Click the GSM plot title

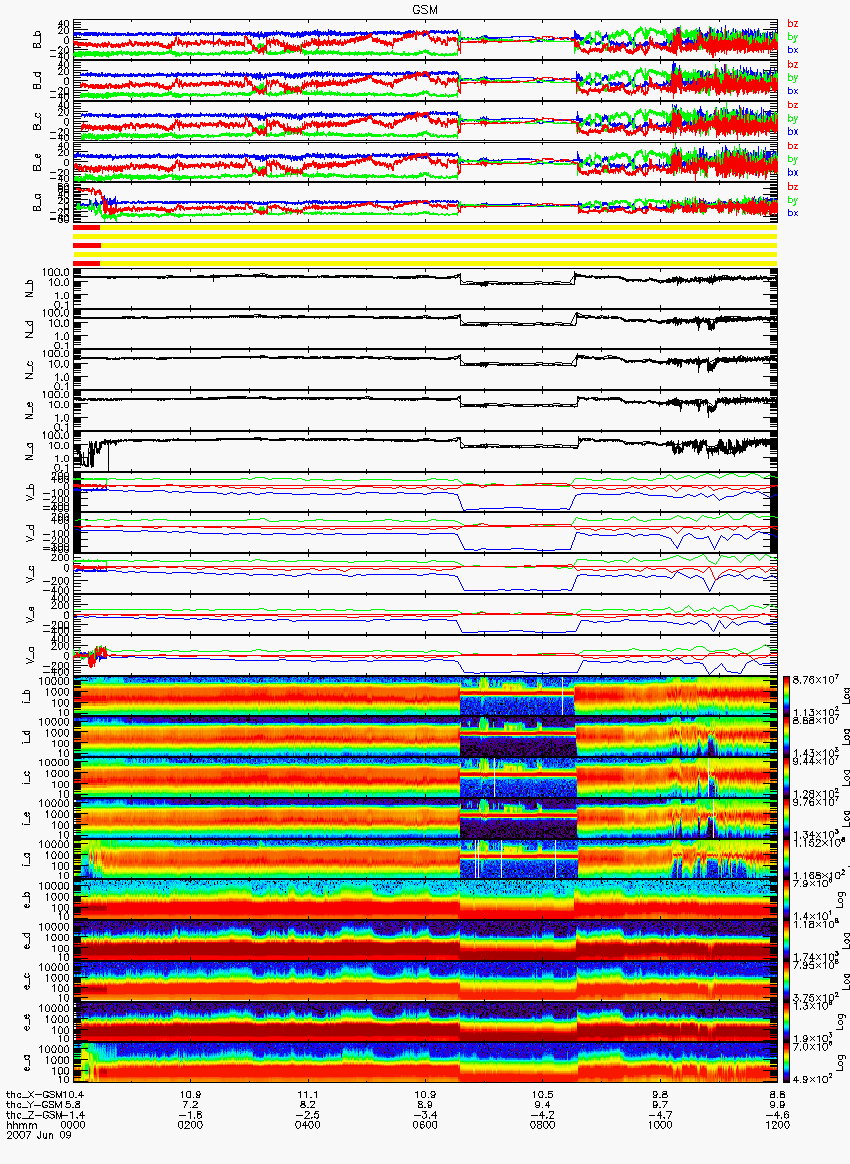tap(425, 8)
